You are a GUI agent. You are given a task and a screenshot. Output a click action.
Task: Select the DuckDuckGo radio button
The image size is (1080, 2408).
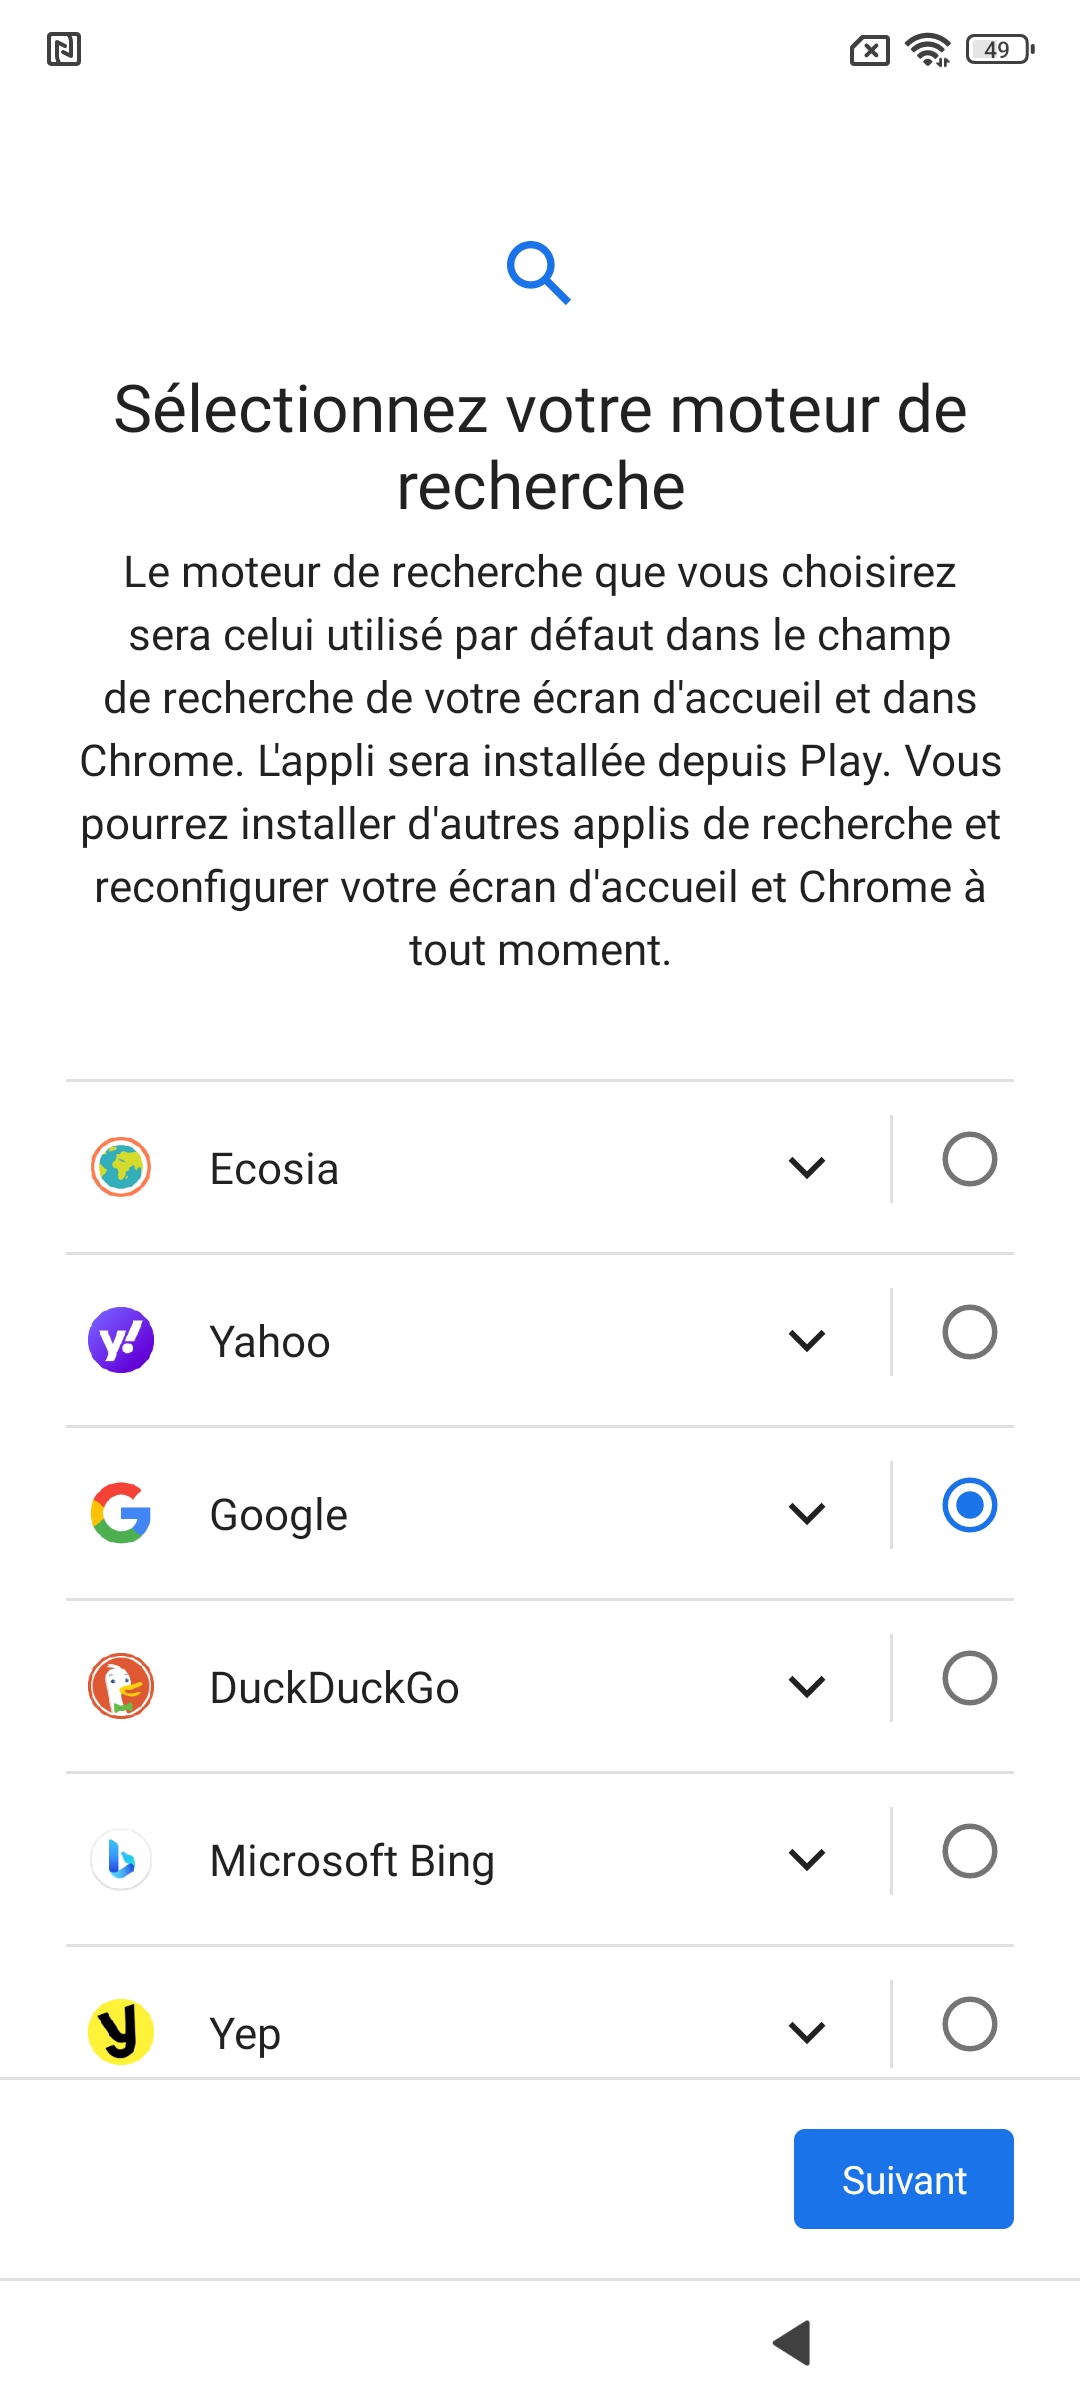pyautogui.click(x=969, y=1678)
